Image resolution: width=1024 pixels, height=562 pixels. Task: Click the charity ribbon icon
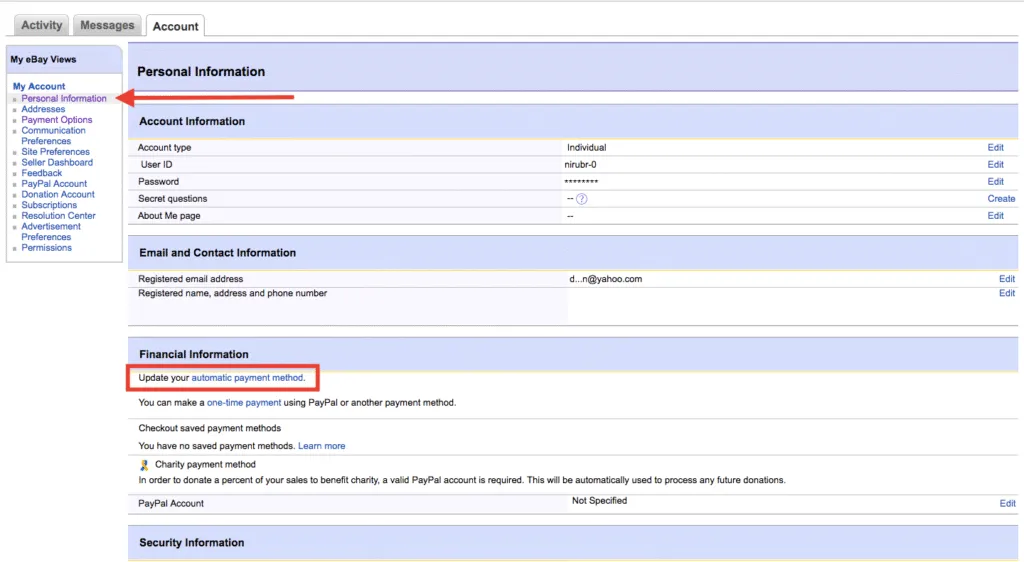(144, 465)
